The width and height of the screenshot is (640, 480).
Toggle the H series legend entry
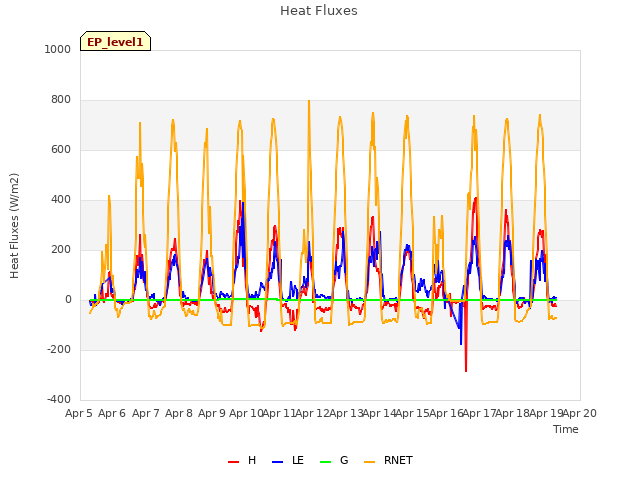point(242,460)
